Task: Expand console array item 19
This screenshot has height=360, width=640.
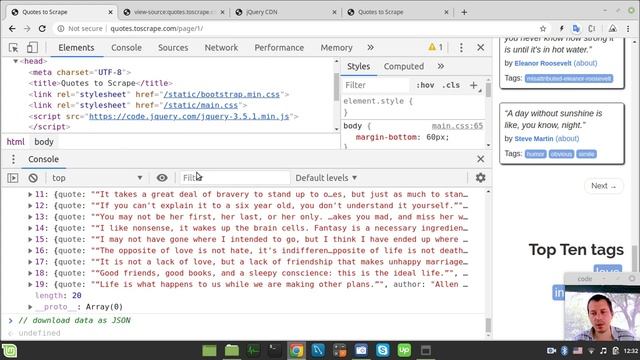Action: (30, 284)
